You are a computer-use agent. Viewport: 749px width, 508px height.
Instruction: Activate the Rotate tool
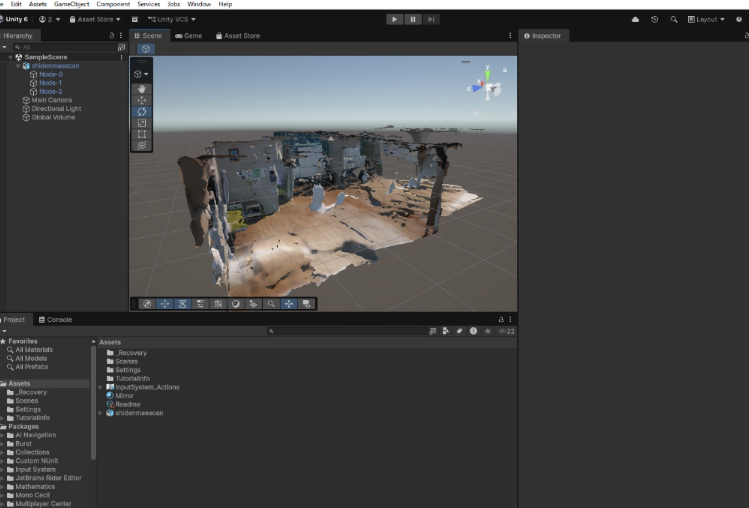coord(142,111)
